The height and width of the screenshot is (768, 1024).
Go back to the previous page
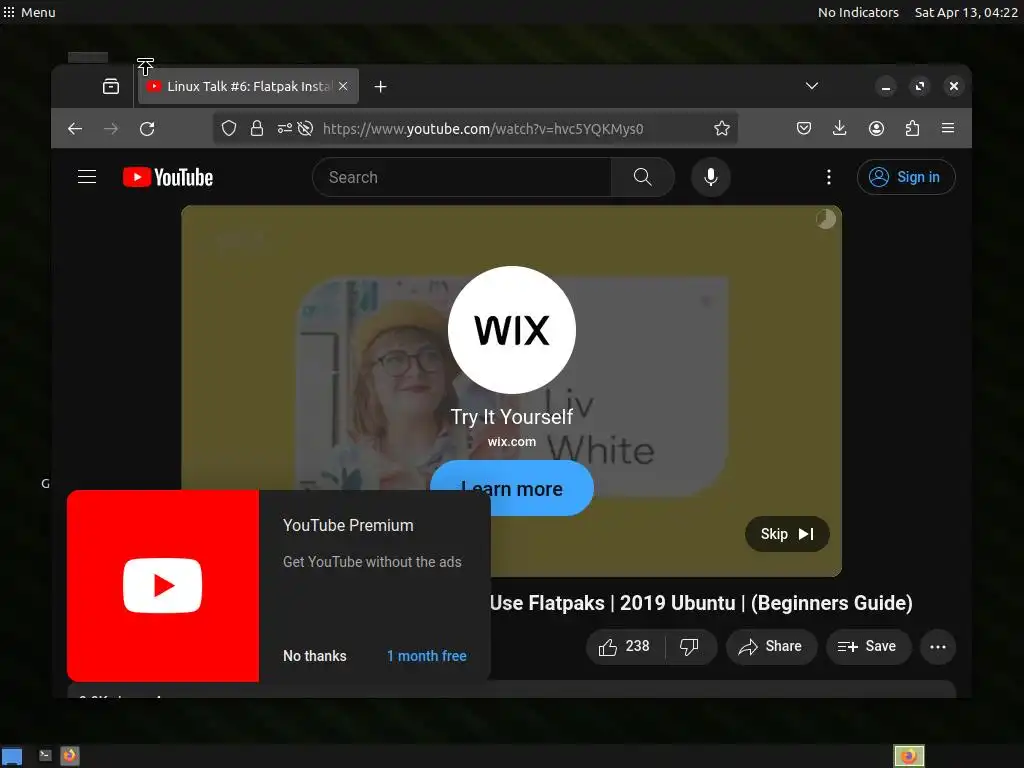coord(75,129)
